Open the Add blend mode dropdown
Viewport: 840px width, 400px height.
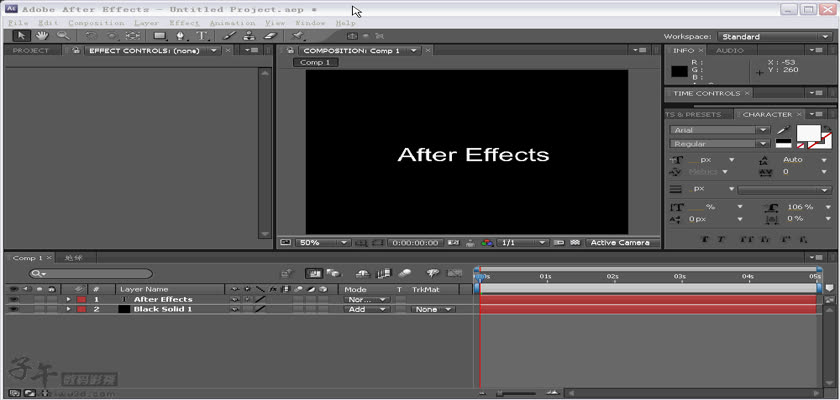[366, 309]
